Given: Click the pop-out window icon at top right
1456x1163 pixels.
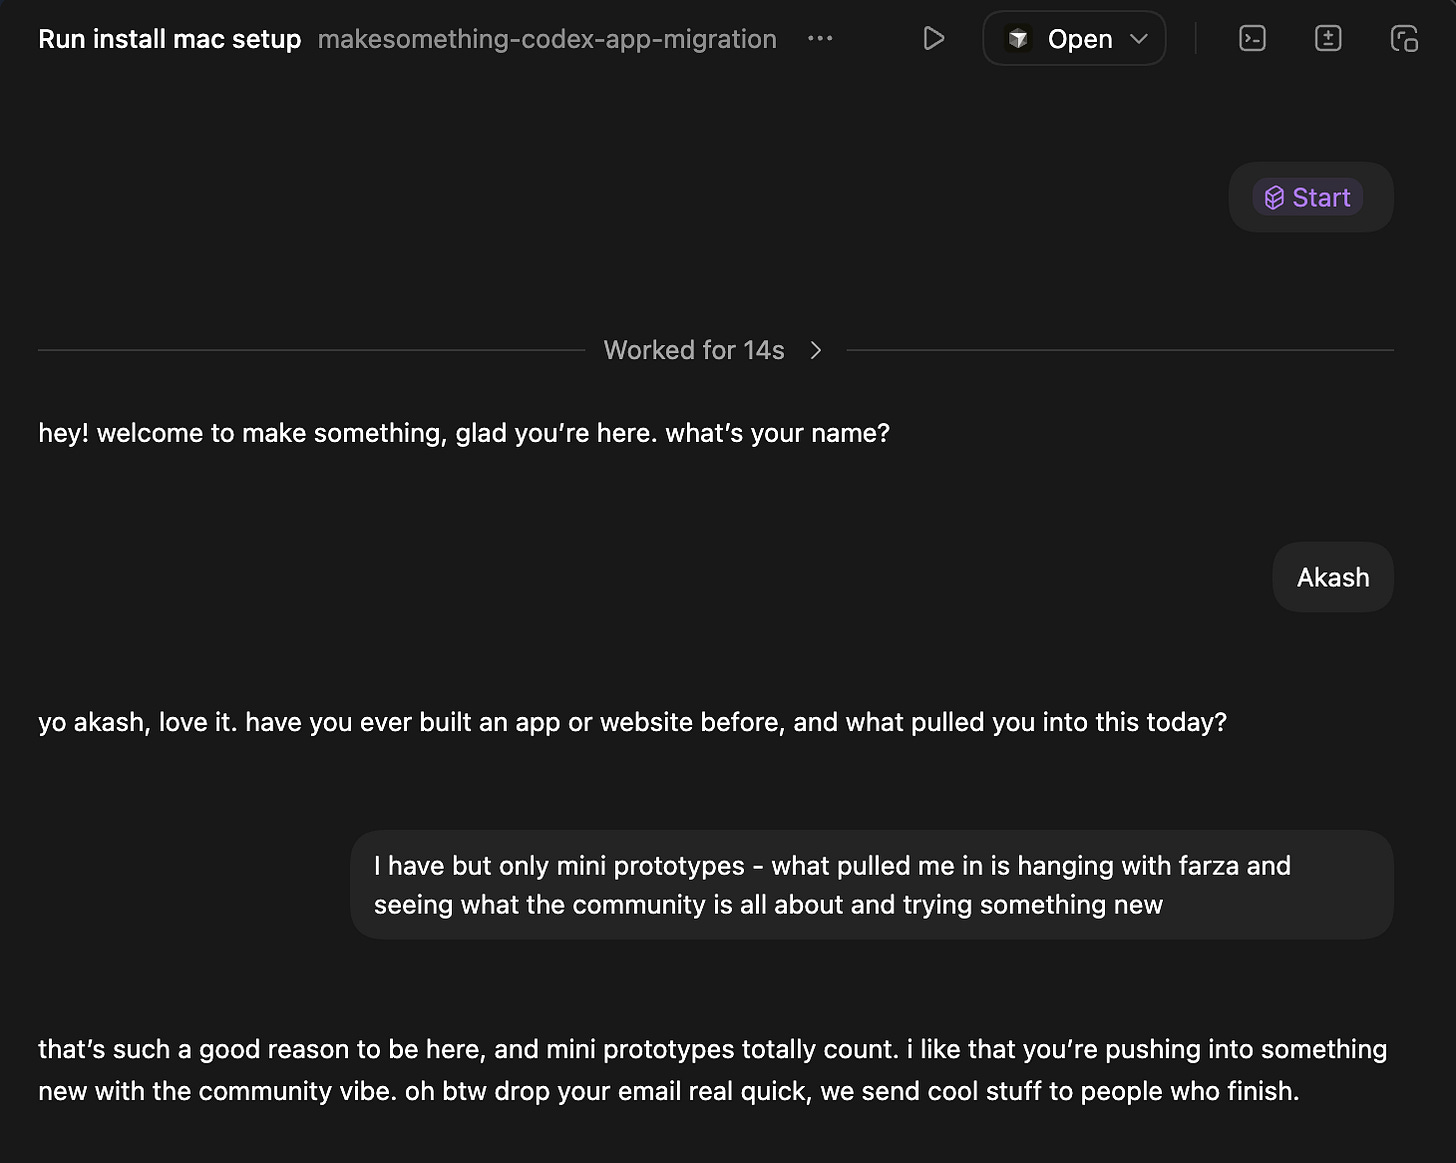Looking at the screenshot, I should pos(1404,39).
